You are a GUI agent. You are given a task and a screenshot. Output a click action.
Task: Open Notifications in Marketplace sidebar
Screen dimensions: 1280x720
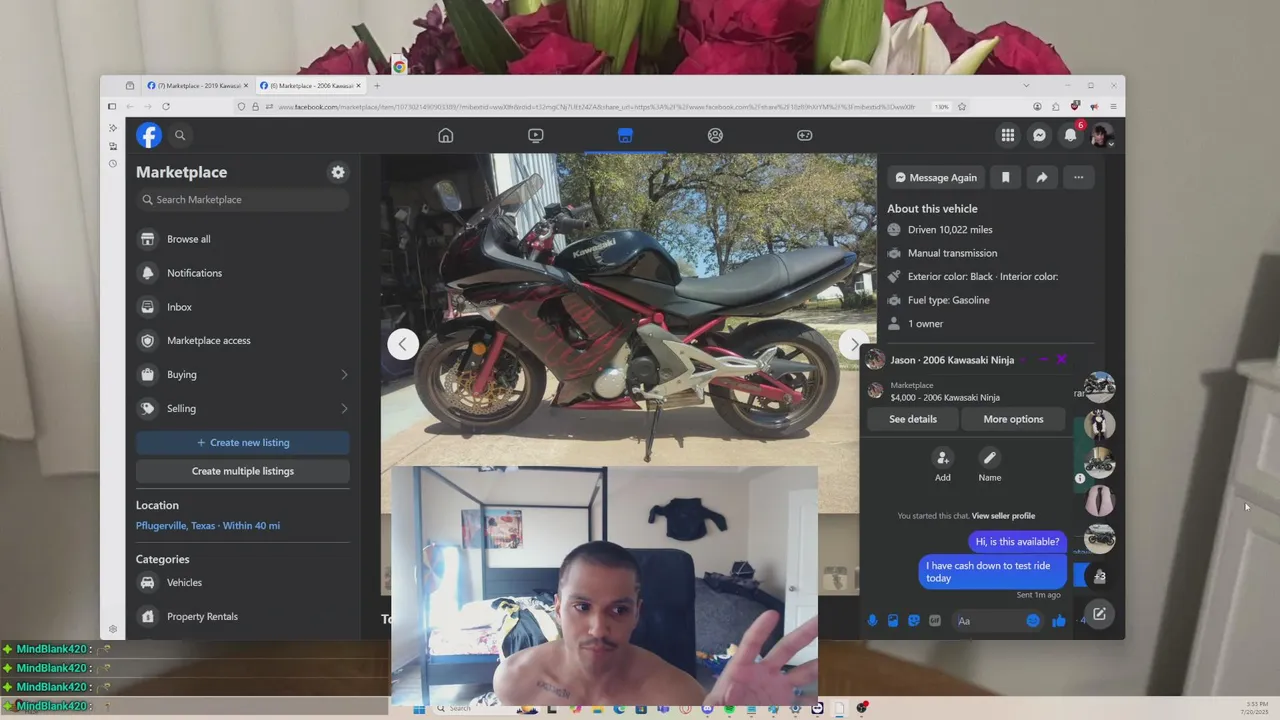[243, 273]
